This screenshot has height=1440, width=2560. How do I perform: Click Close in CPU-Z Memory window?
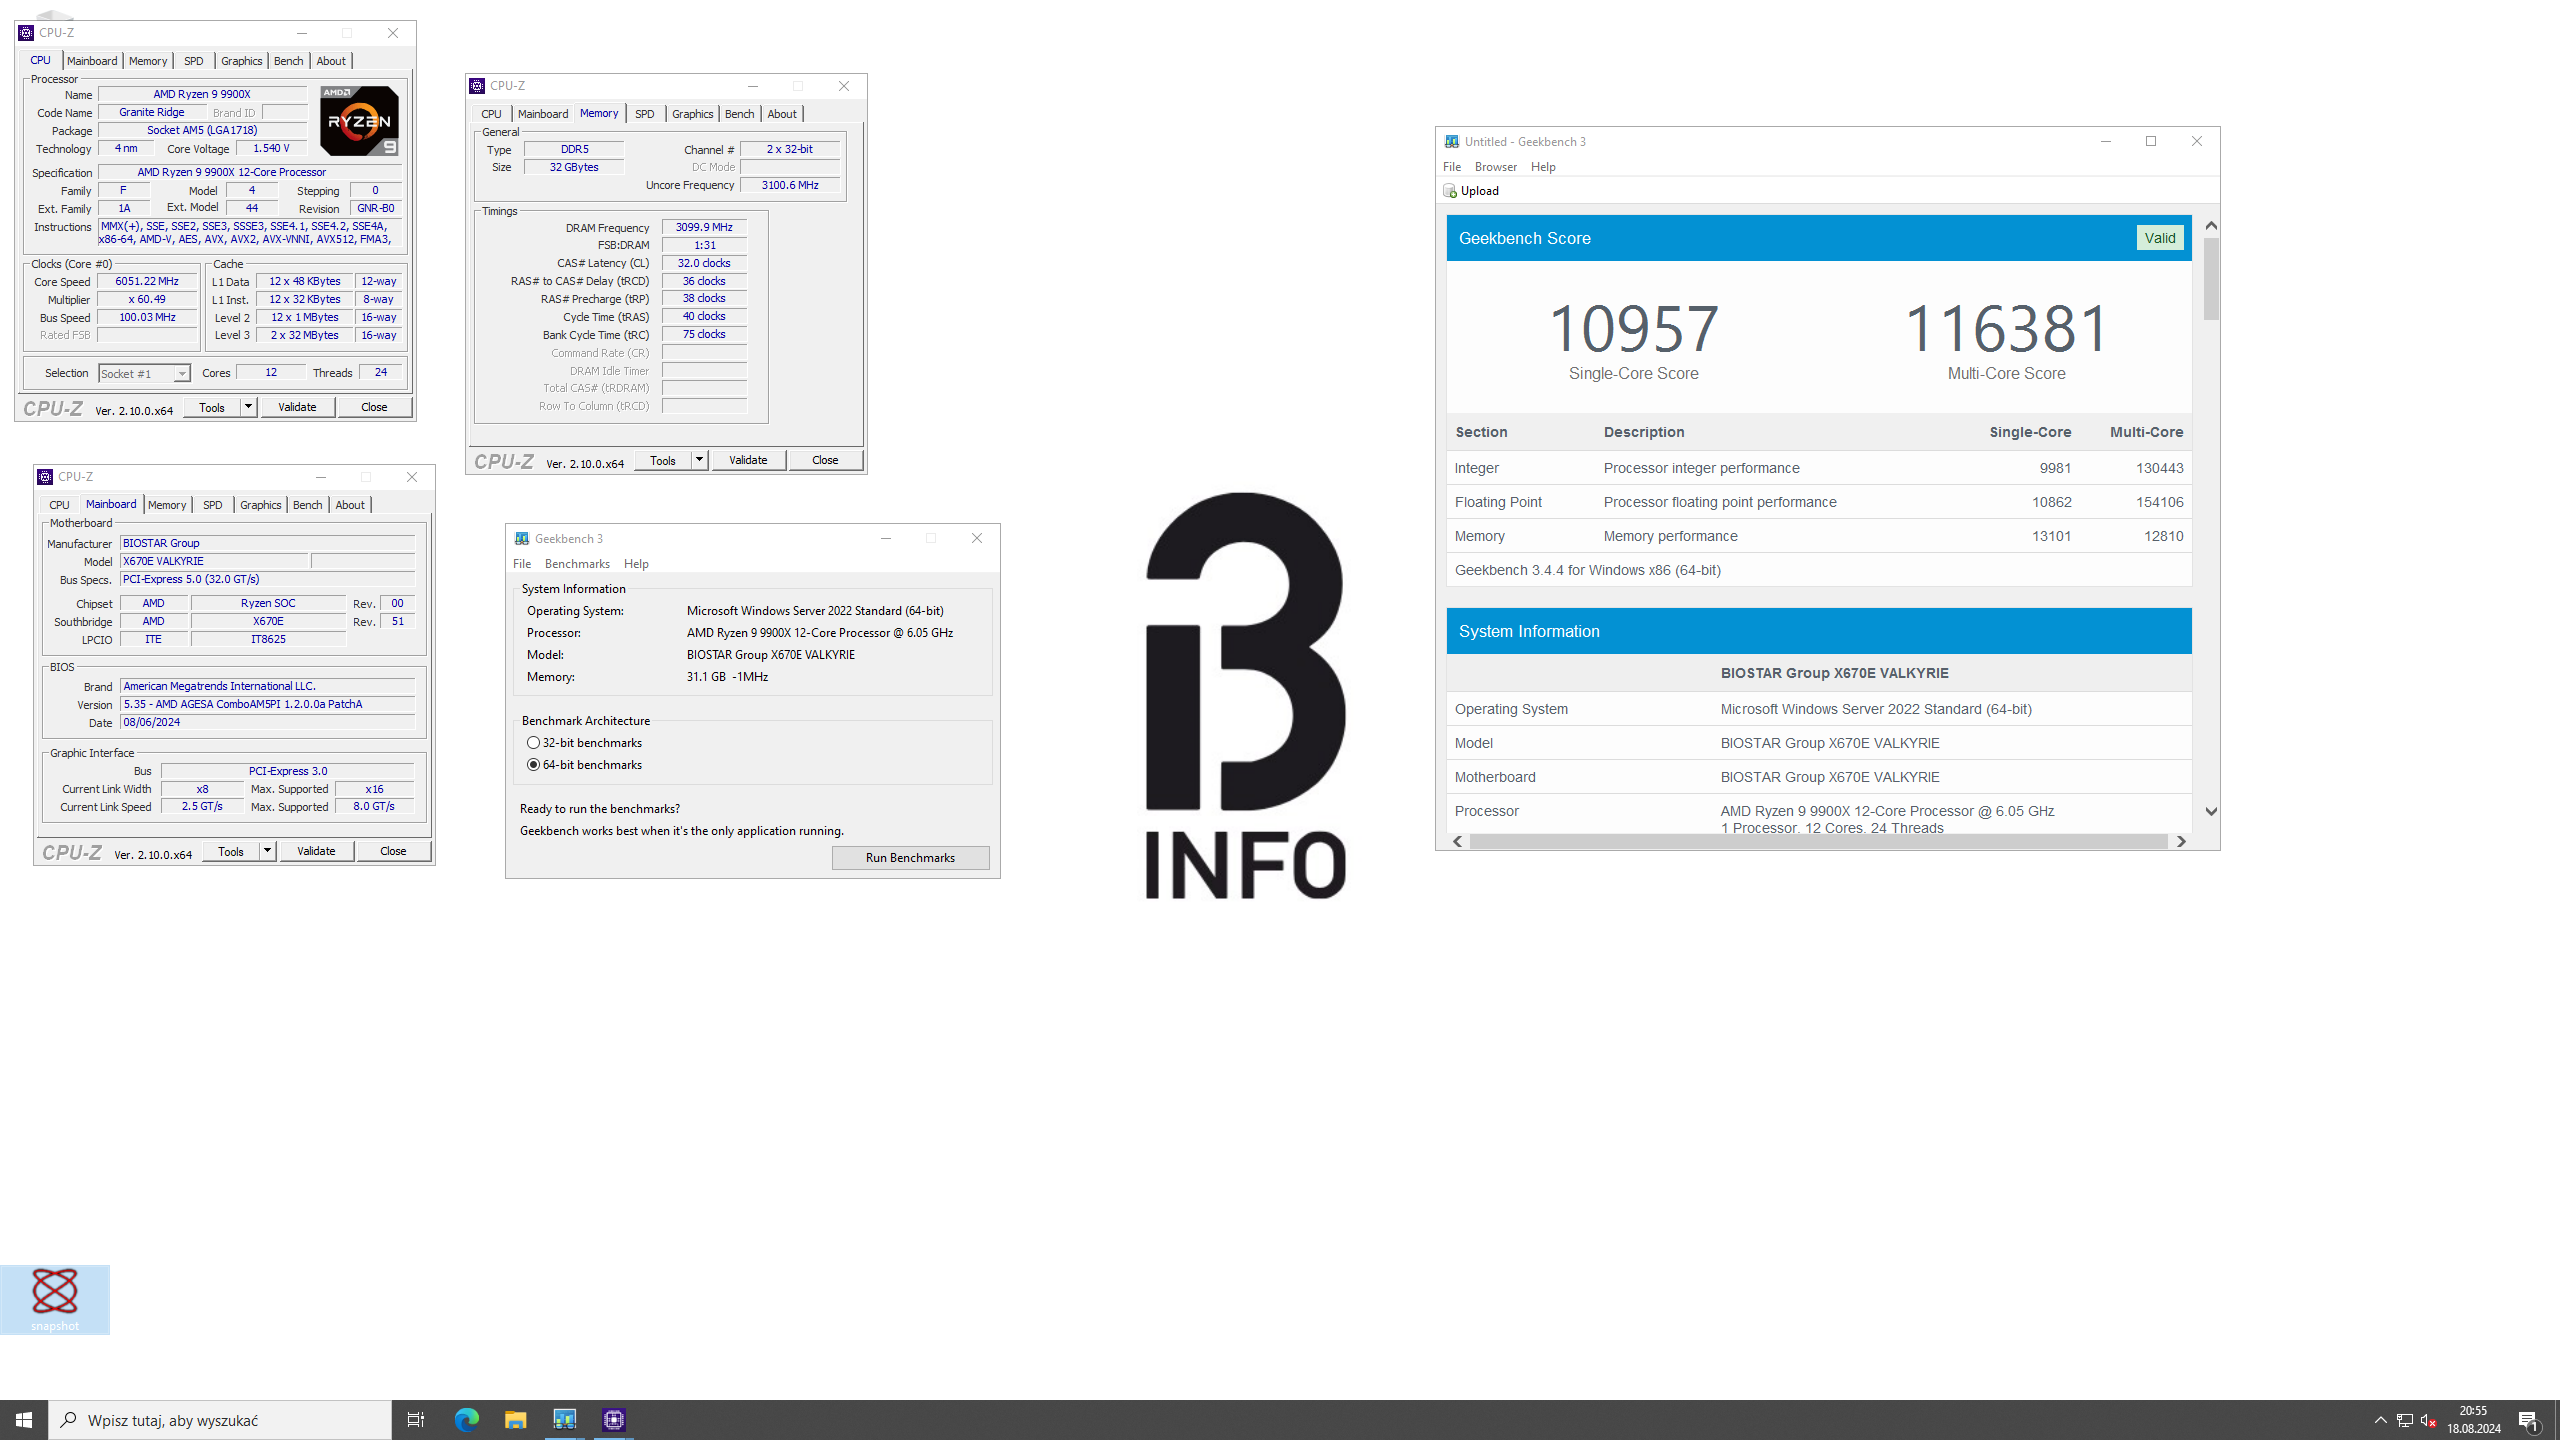825,460
